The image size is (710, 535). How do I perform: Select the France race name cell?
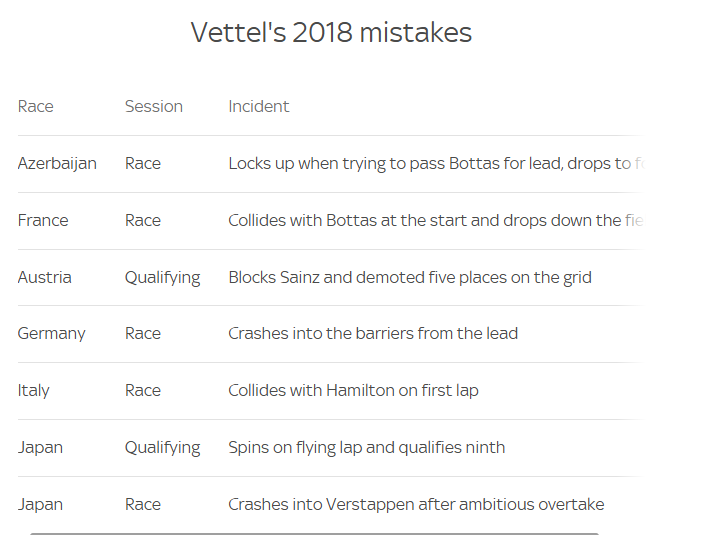tap(43, 220)
